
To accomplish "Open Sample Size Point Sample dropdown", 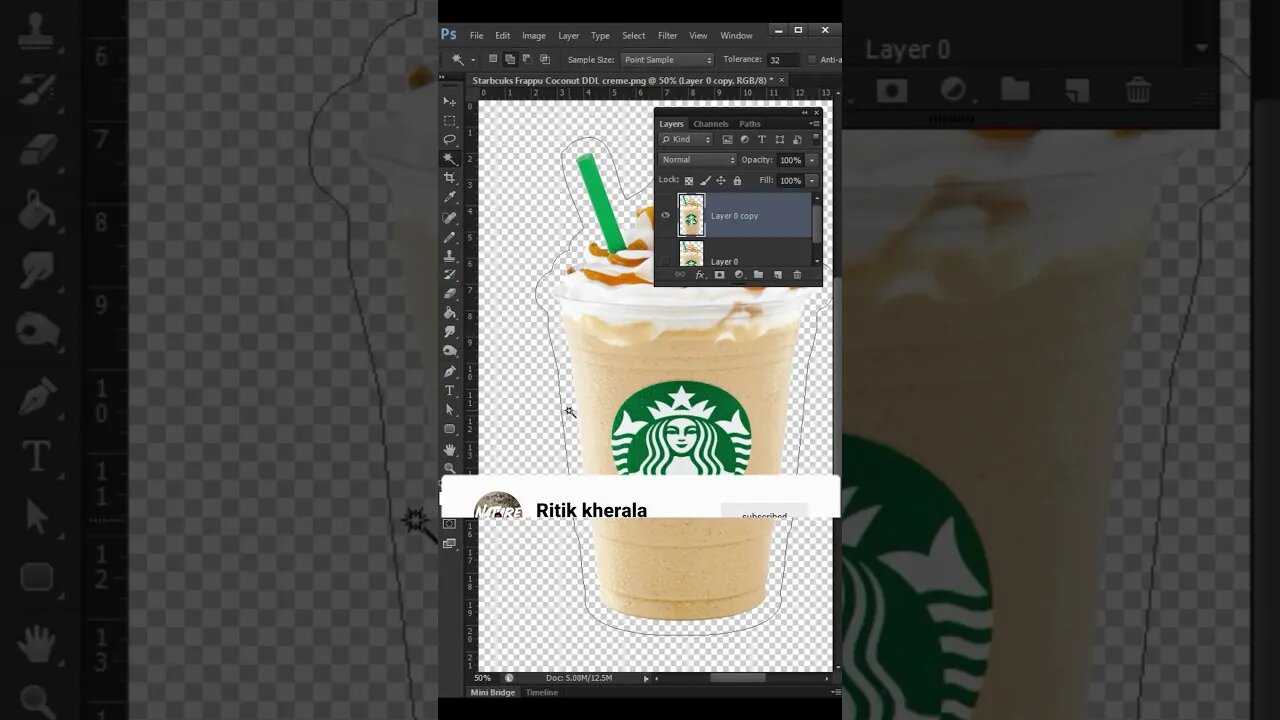I will [667, 60].
